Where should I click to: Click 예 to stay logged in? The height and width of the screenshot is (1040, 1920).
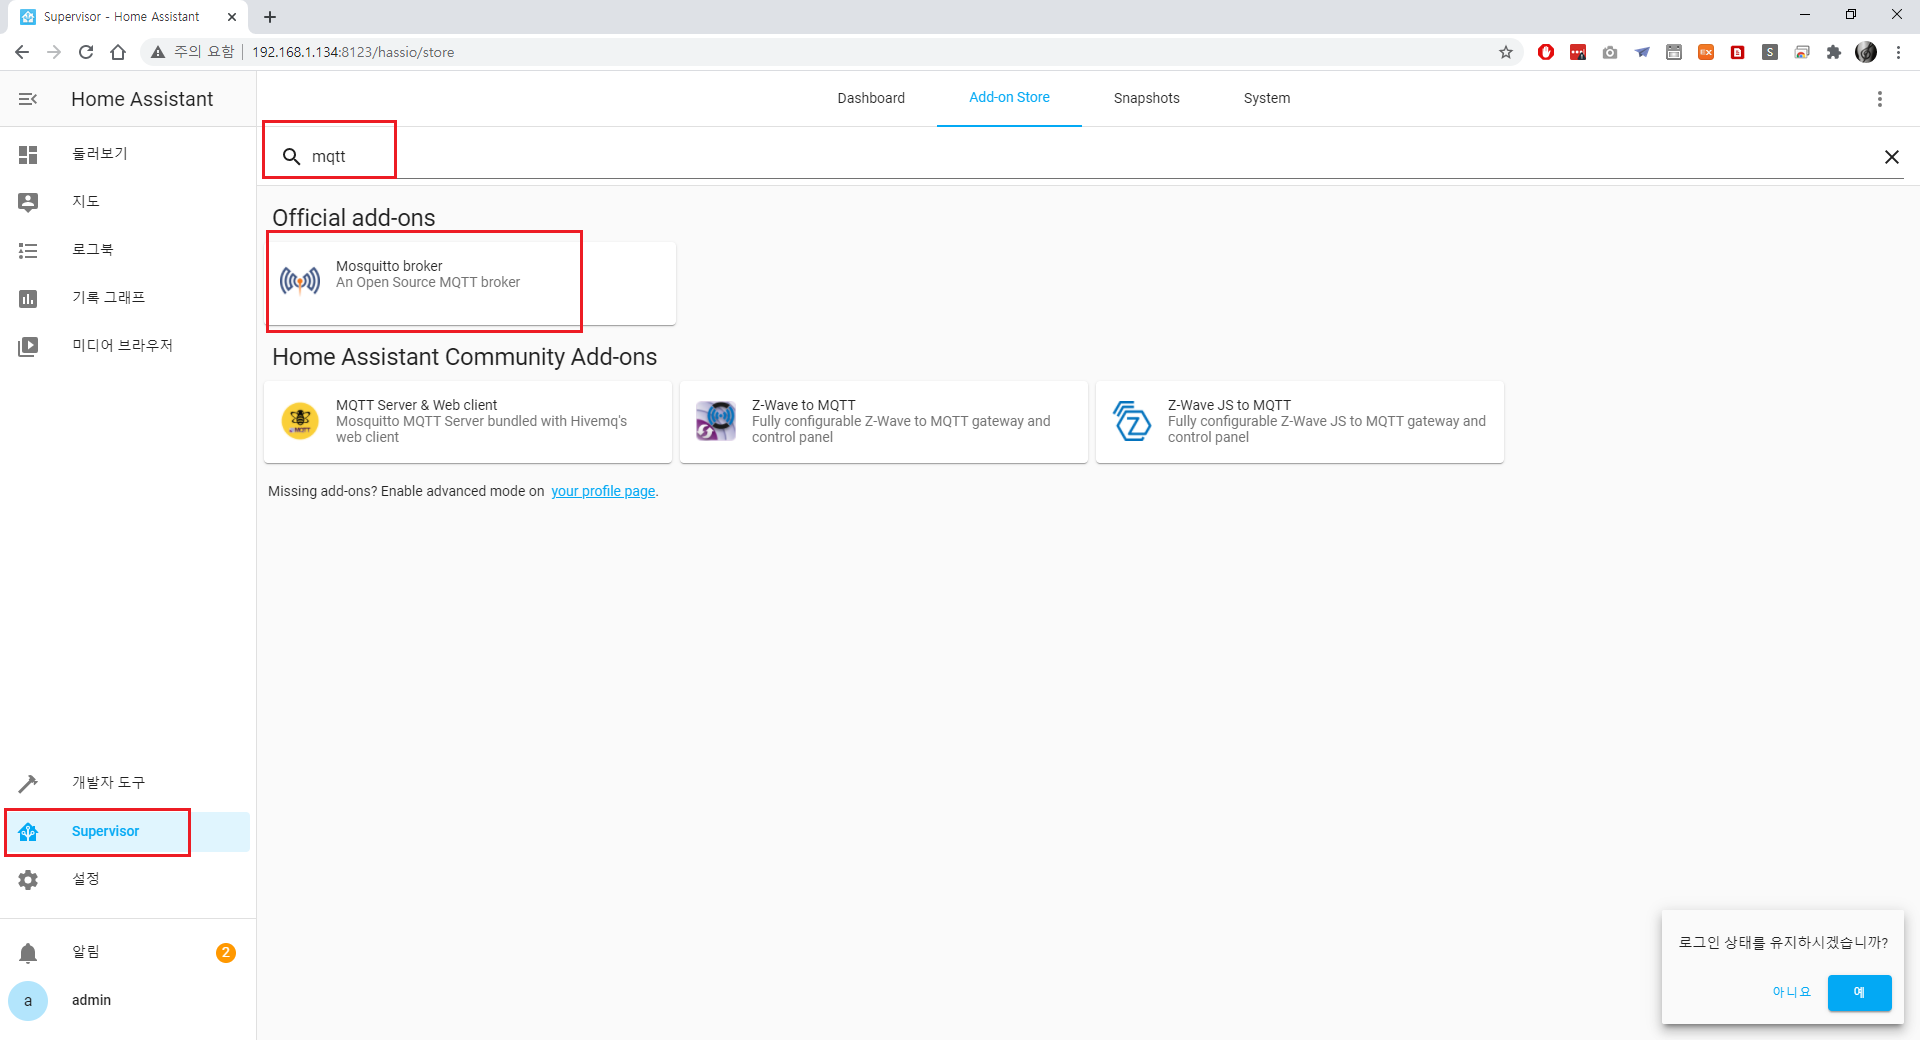tap(1859, 992)
